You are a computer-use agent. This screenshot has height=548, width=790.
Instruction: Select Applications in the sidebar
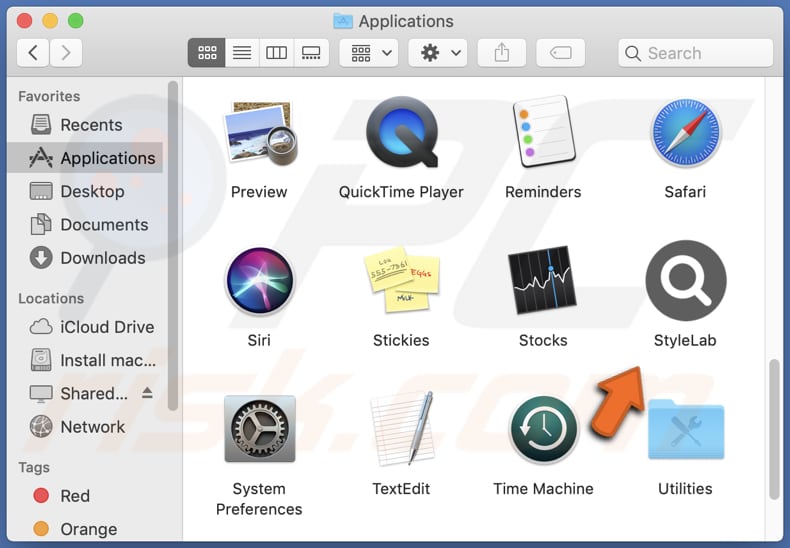[85, 158]
